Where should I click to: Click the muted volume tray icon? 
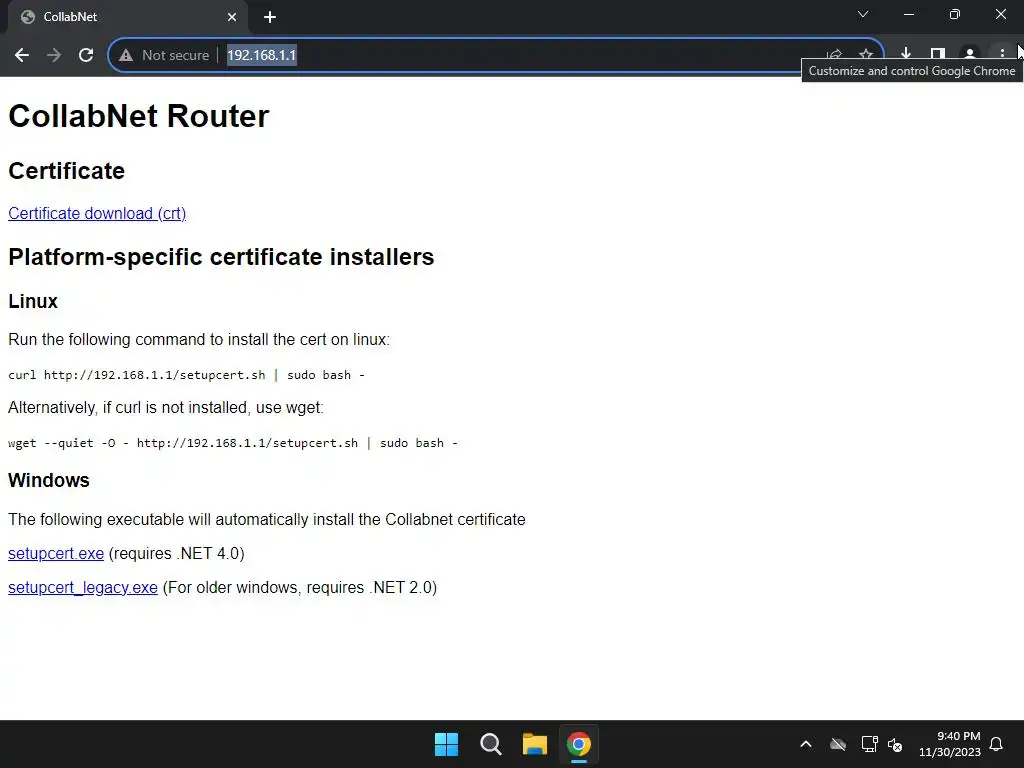pos(895,744)
